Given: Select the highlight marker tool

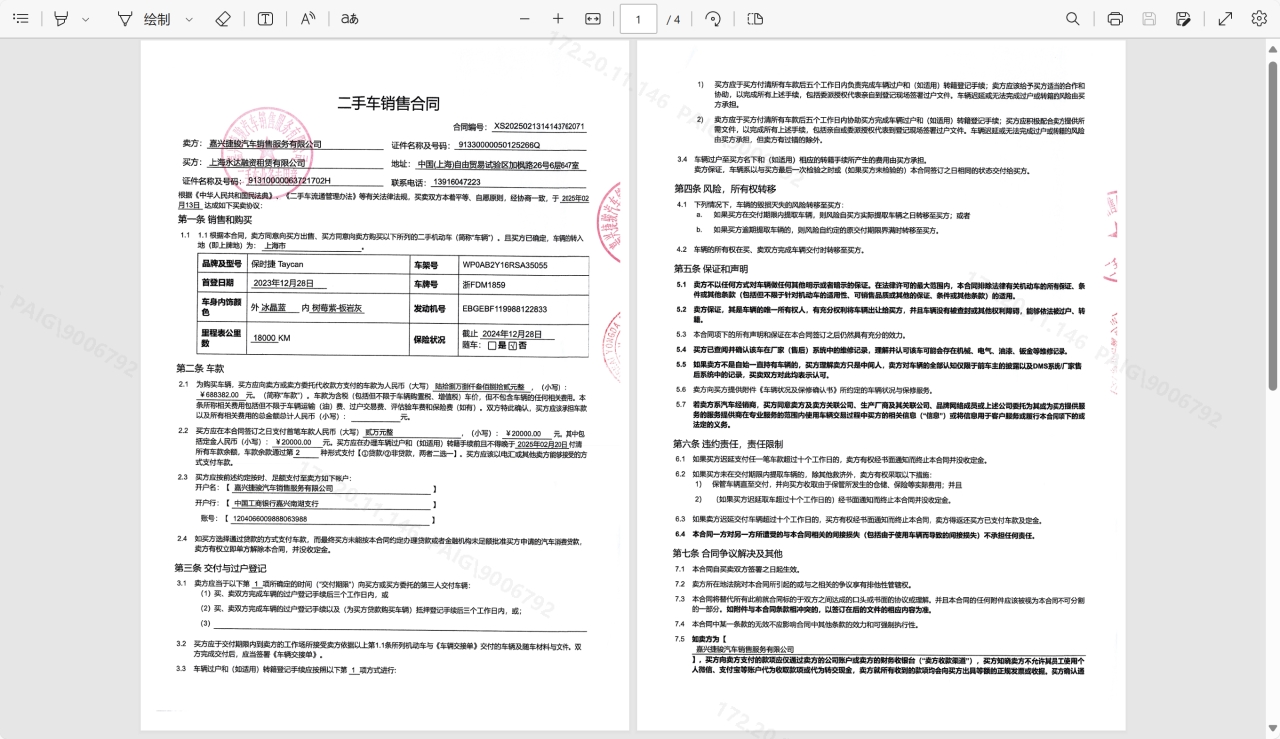Looking at the screenshot, I should [62, 19].
